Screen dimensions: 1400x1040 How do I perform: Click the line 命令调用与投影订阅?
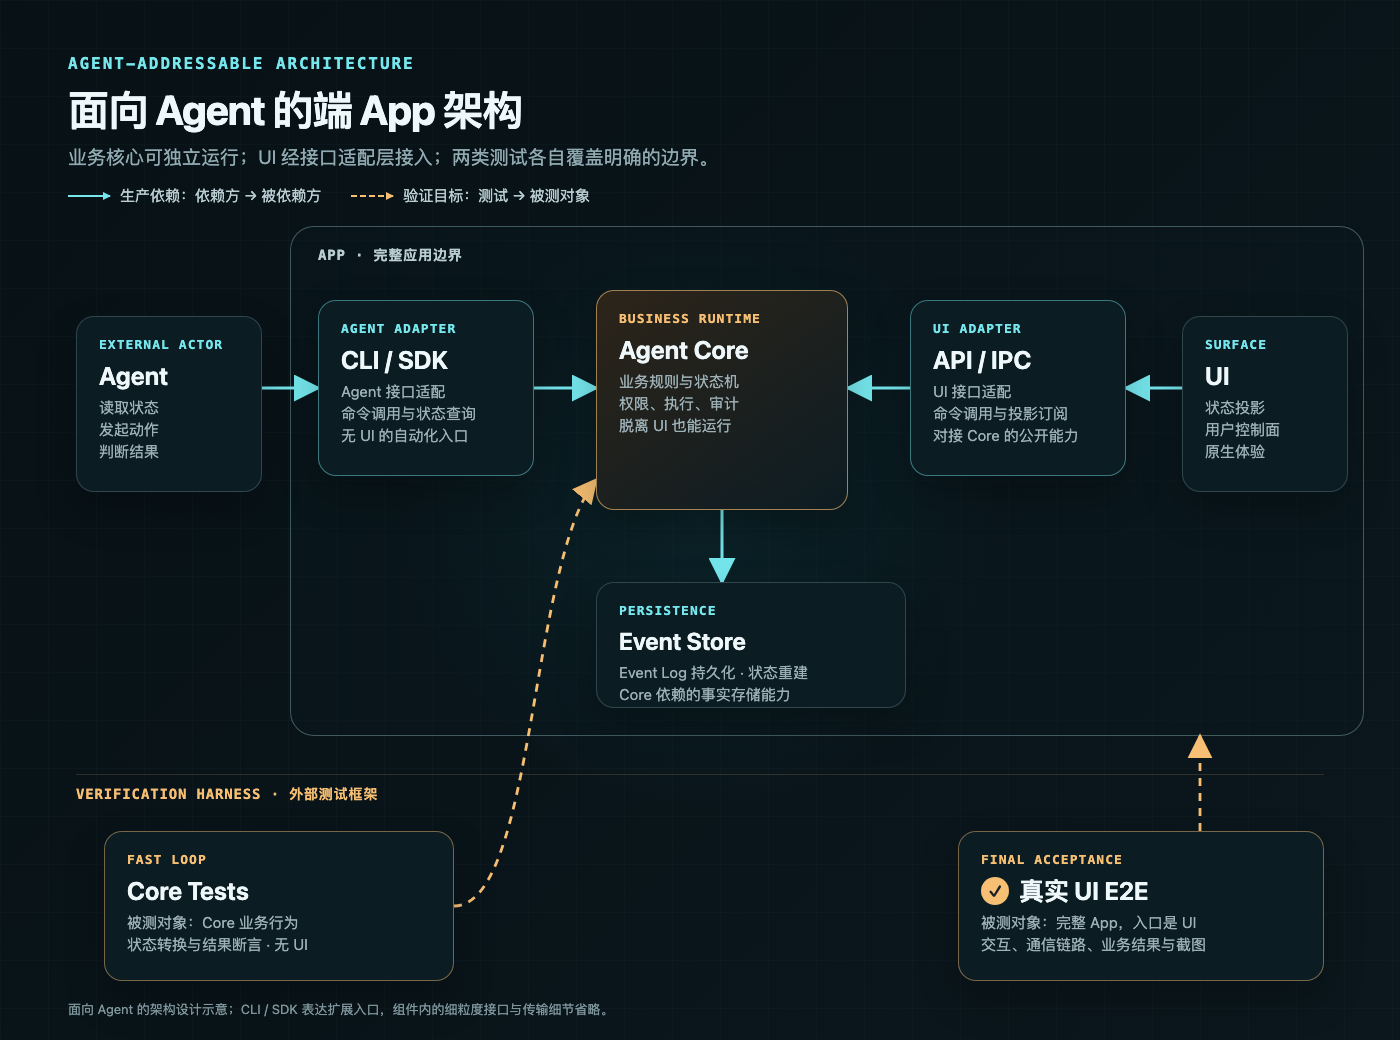(x=1000, y=414)
